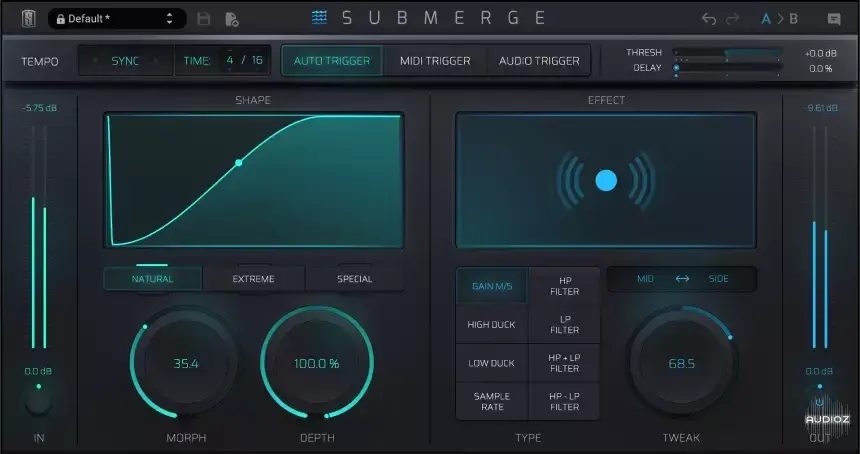
Task: Choose the Extreme shape mode
Action: point(253,279)
